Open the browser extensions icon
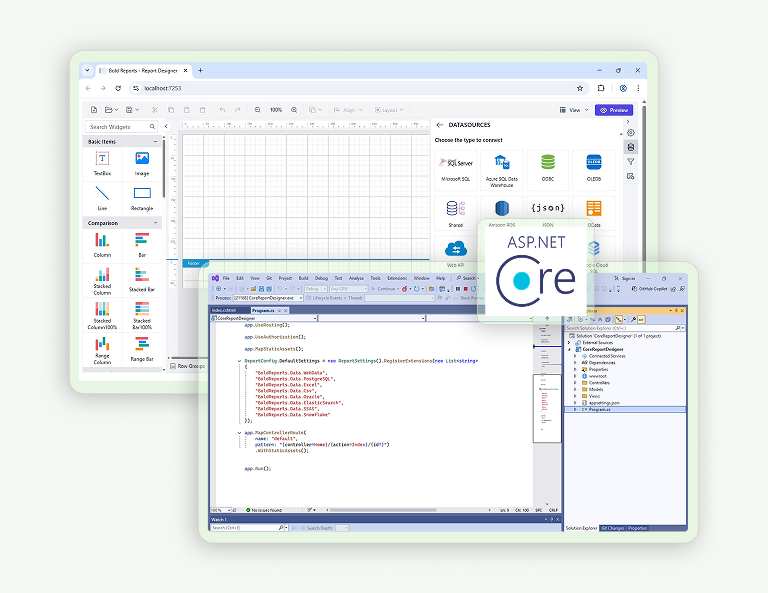 [601, 88]
